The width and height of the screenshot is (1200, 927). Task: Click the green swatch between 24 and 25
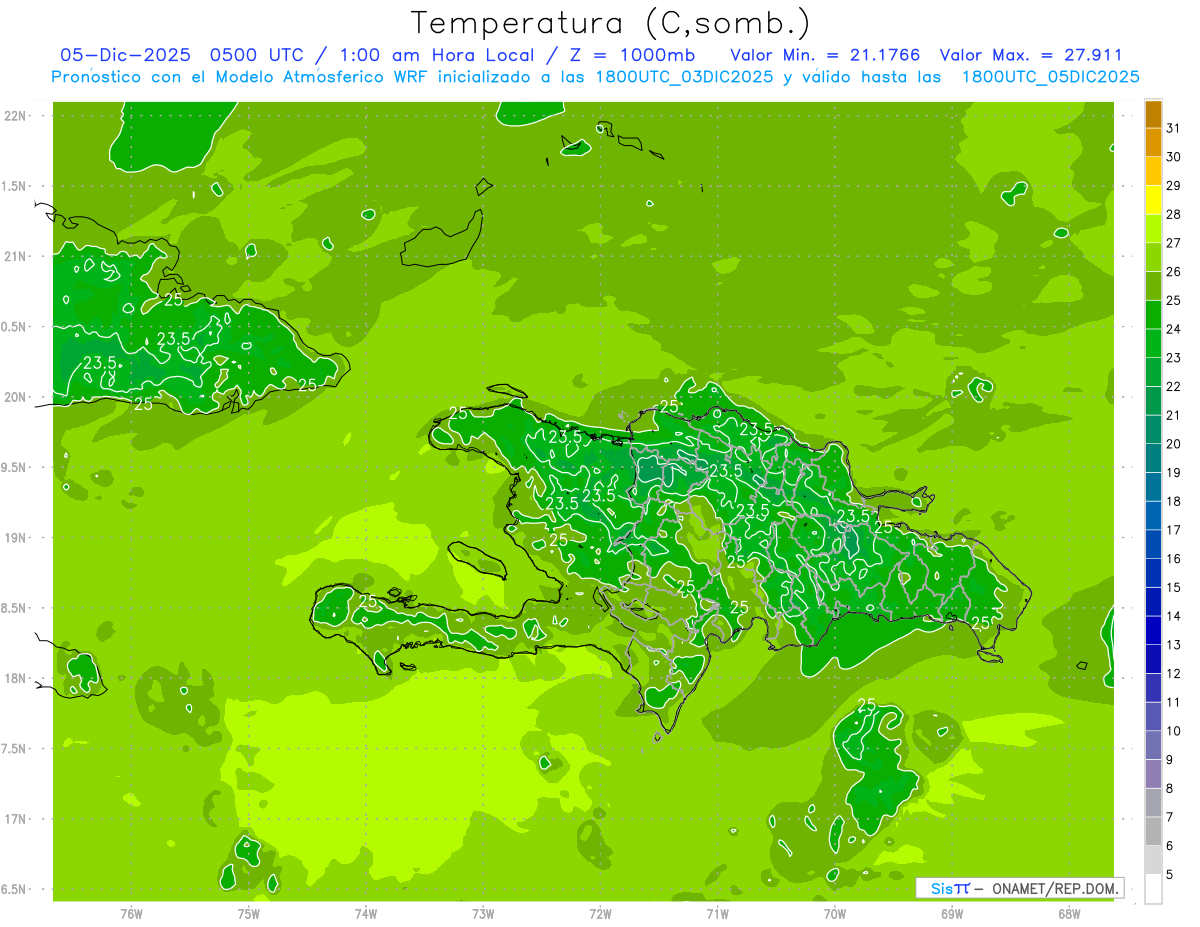[x=1153, y=315]
